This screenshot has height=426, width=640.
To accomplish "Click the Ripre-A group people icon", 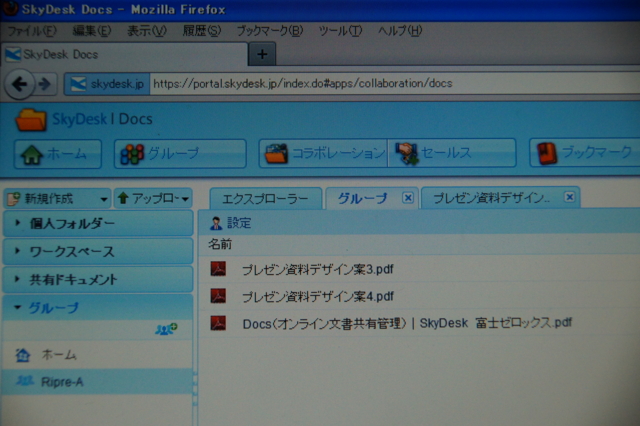I will [25, 381].
